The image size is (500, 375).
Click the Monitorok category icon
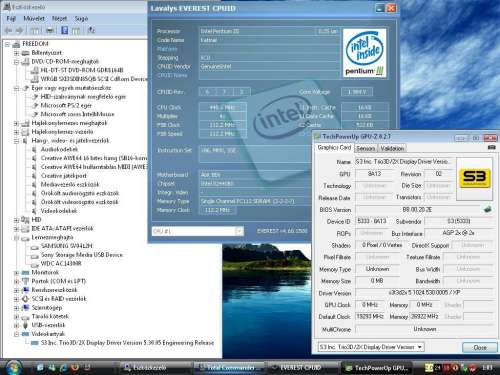click(x=25, y=272)
